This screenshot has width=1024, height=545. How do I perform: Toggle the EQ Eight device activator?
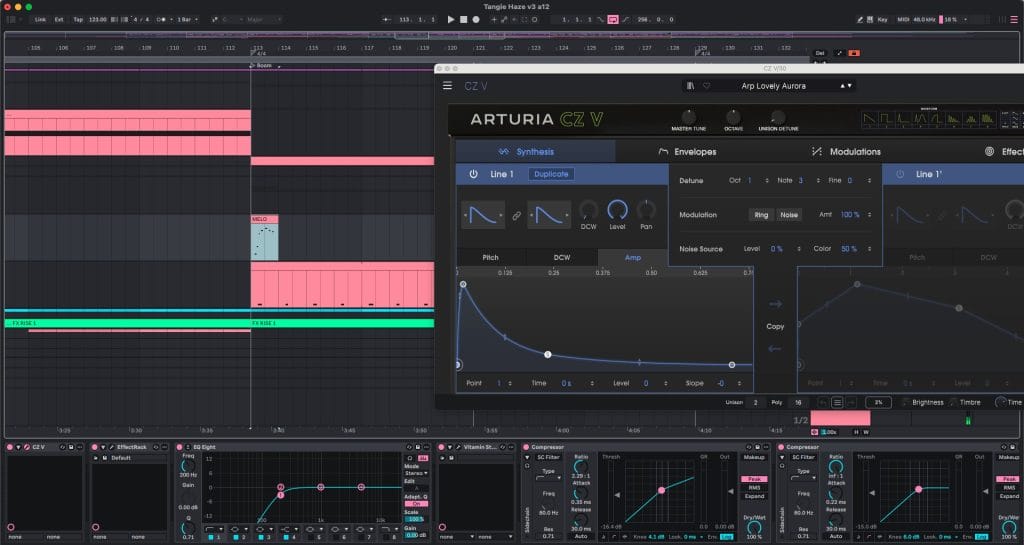click(x=180, y=447)
